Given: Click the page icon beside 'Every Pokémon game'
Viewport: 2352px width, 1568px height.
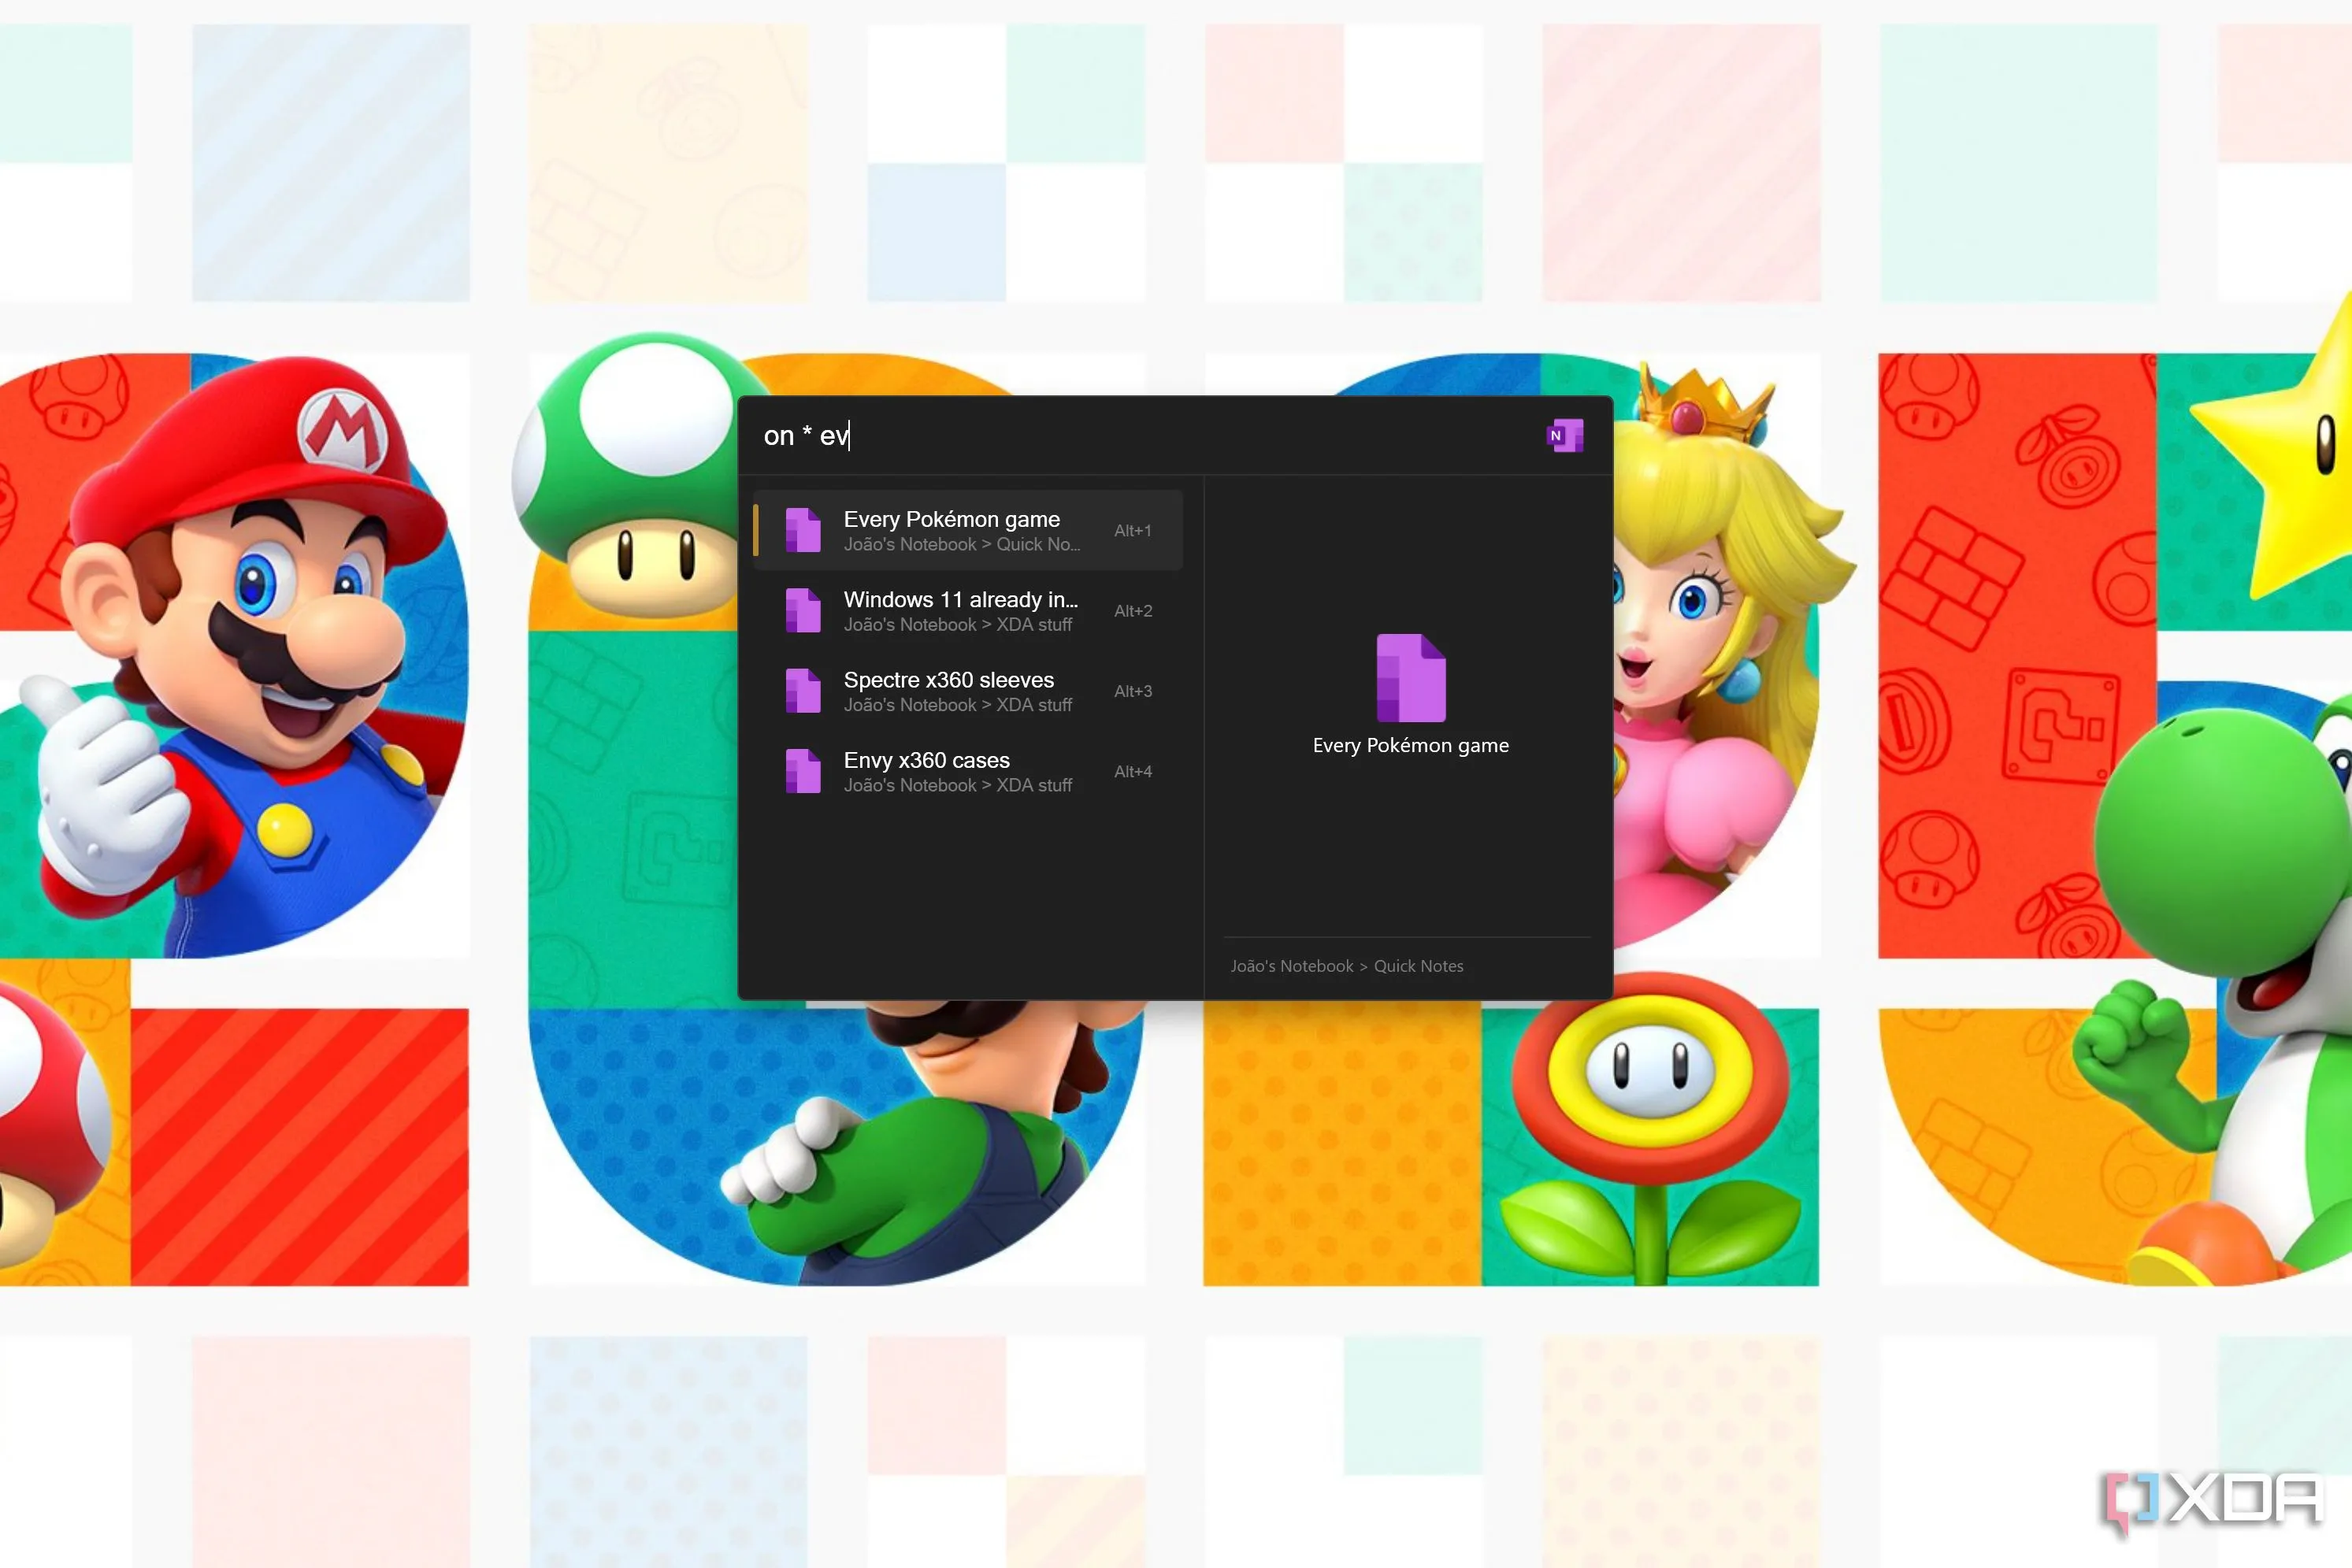Looking at the screenshot, I should (803, 530).
